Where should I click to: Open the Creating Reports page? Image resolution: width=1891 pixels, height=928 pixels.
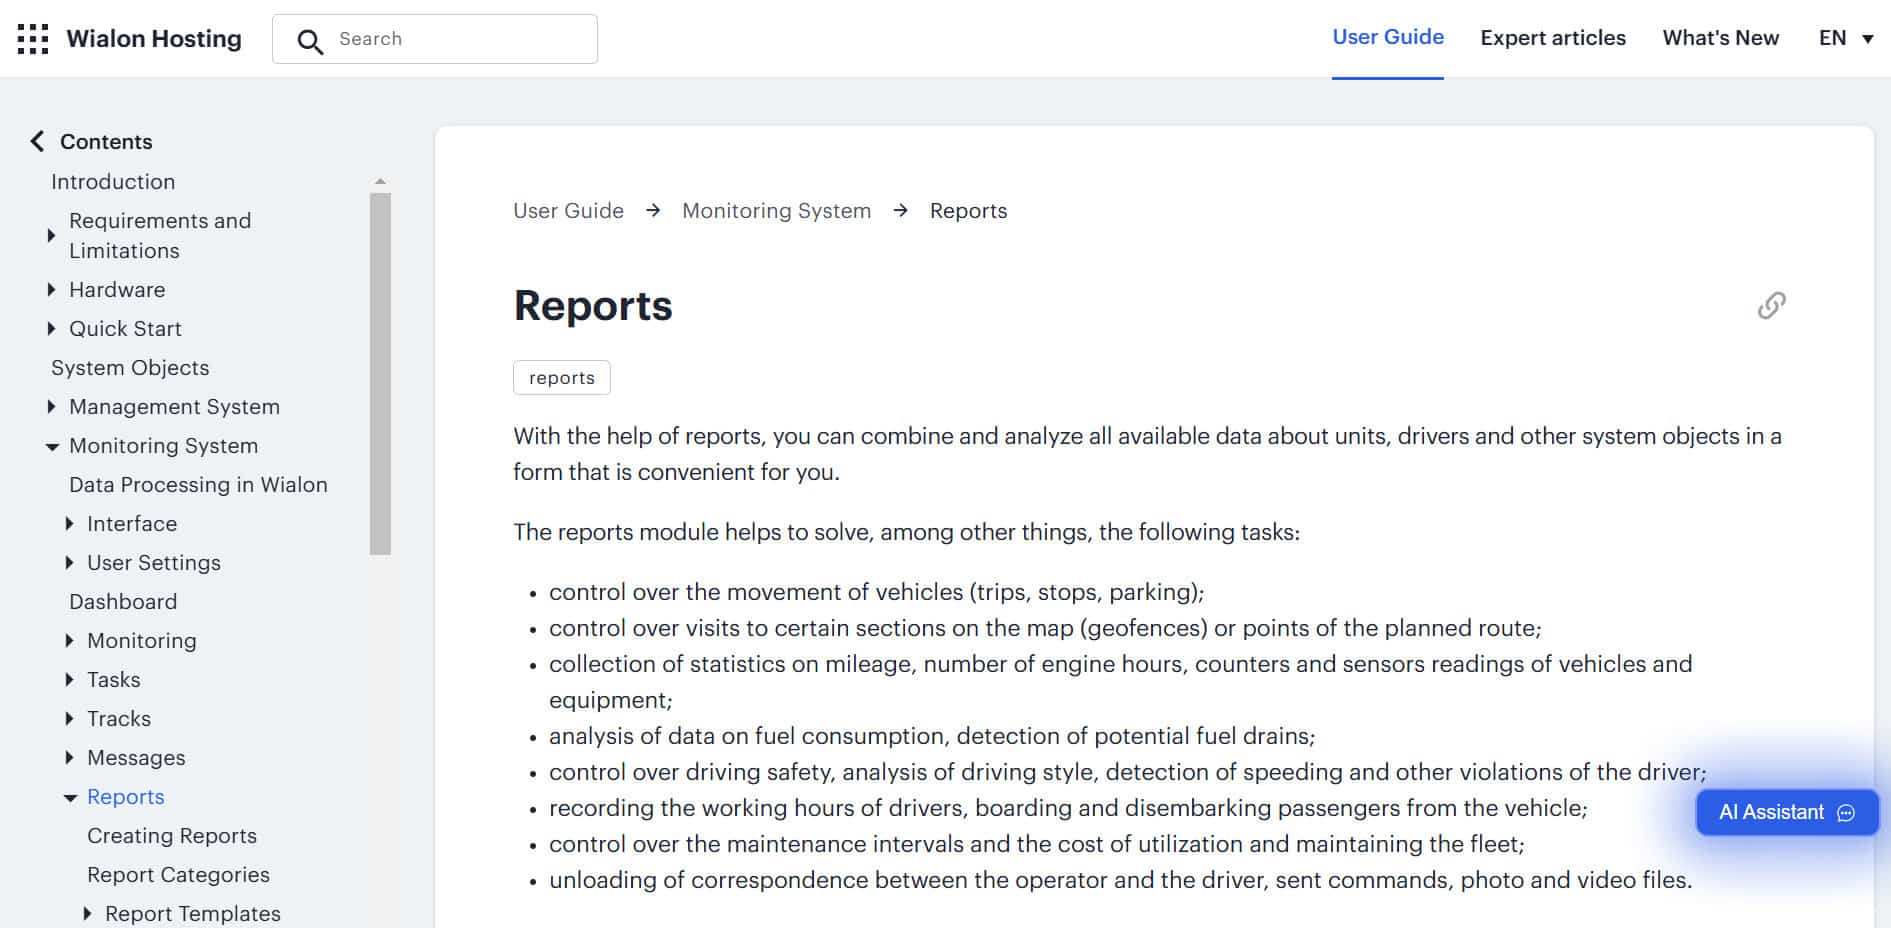(172, 836)
